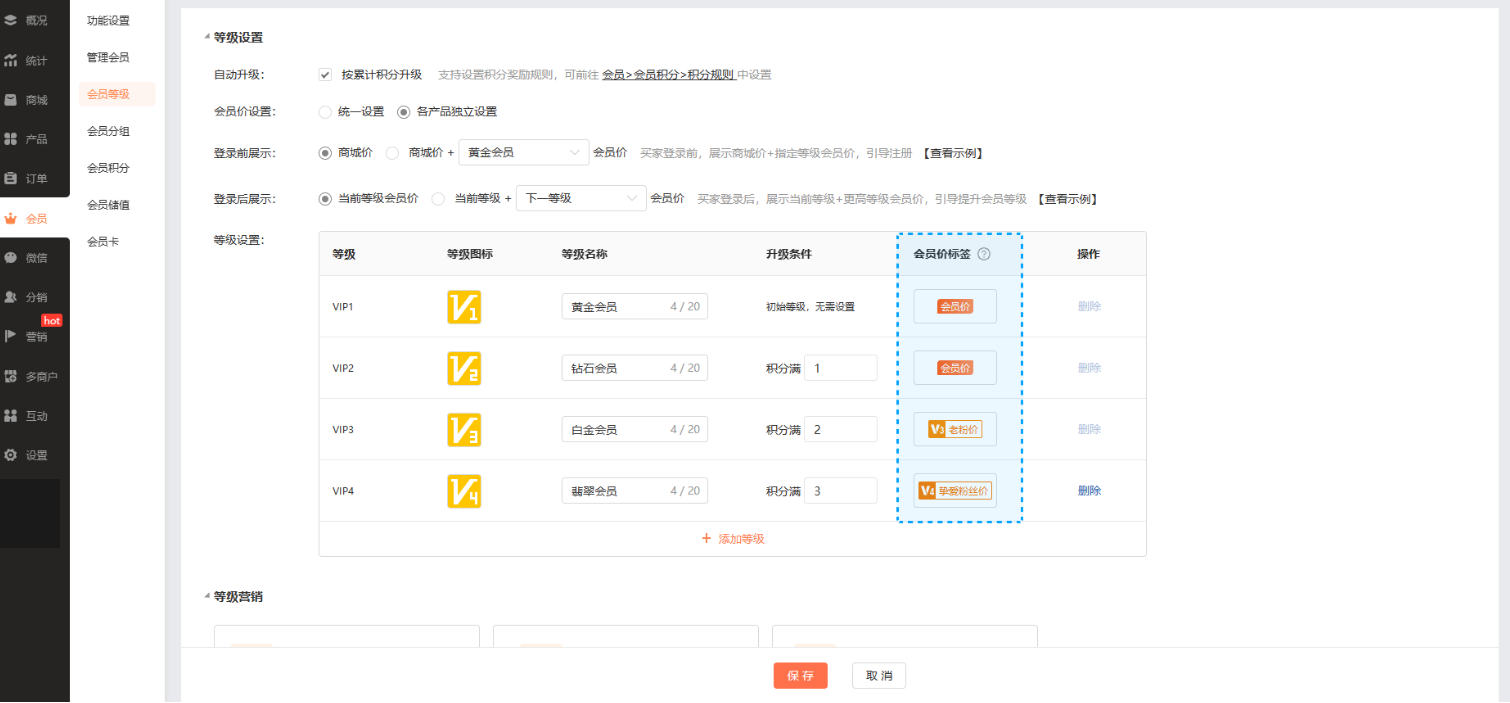Open the 订单 orders sidebar icon

(x=11, y=179)
